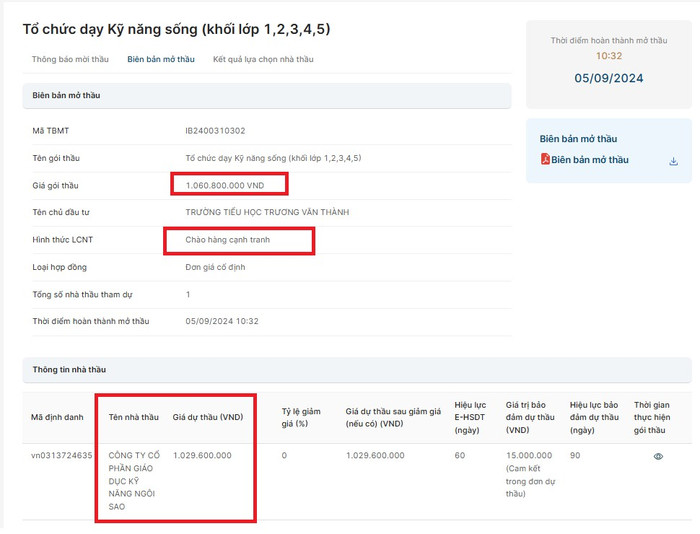Select the Kết quả lựa chọn nhà thầu tab
This screenshot has height=534, width=700.
(263, 60)
